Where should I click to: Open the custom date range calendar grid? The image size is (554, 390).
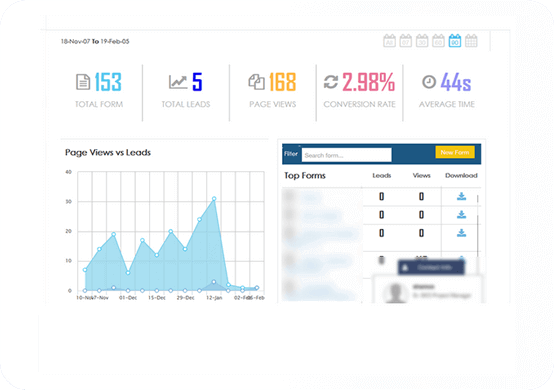click(x=471, y=41)
